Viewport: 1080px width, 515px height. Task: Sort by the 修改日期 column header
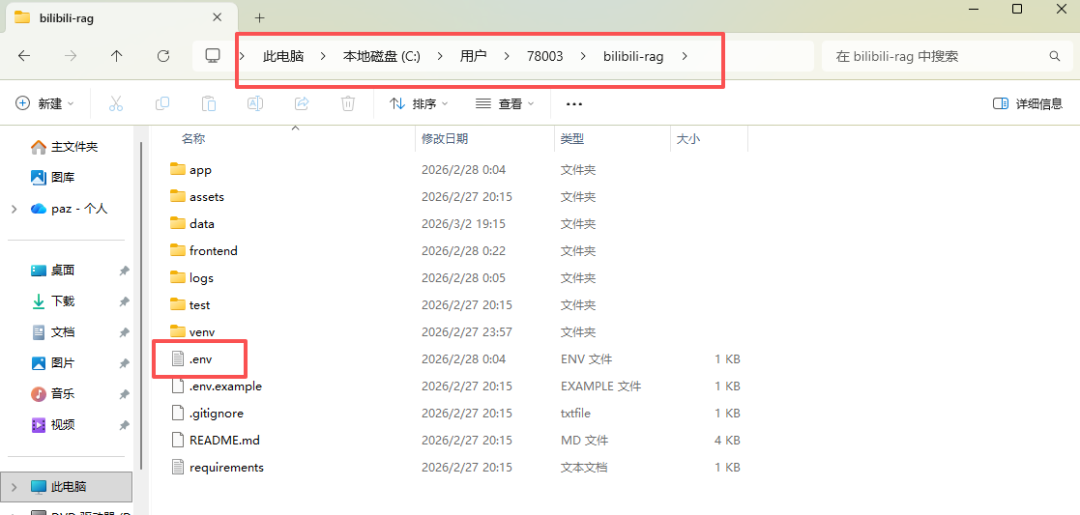click(444, 138)
